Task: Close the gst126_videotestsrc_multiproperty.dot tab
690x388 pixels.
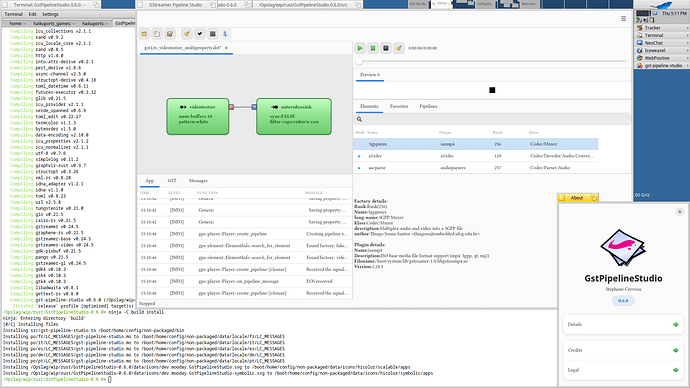Action: click(226, 48)
